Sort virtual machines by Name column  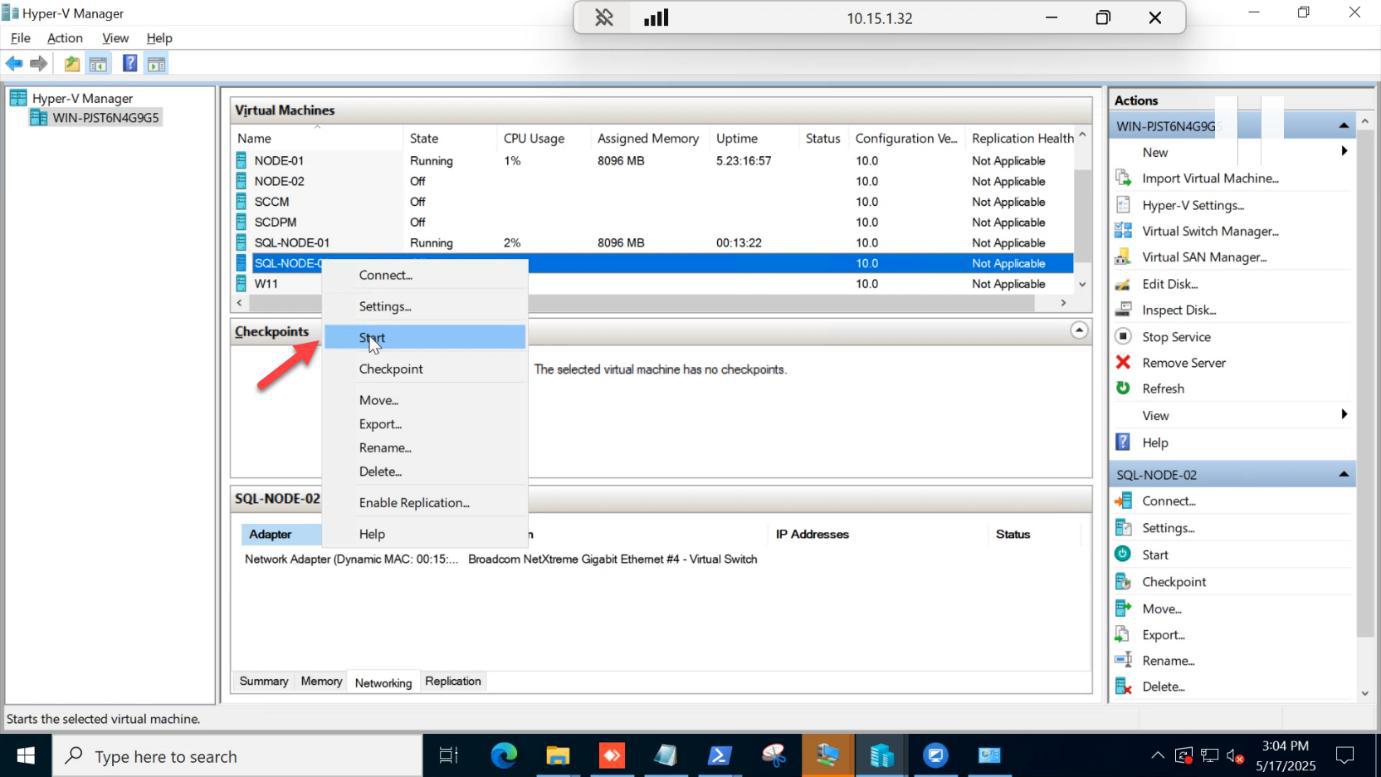[317, 138]
